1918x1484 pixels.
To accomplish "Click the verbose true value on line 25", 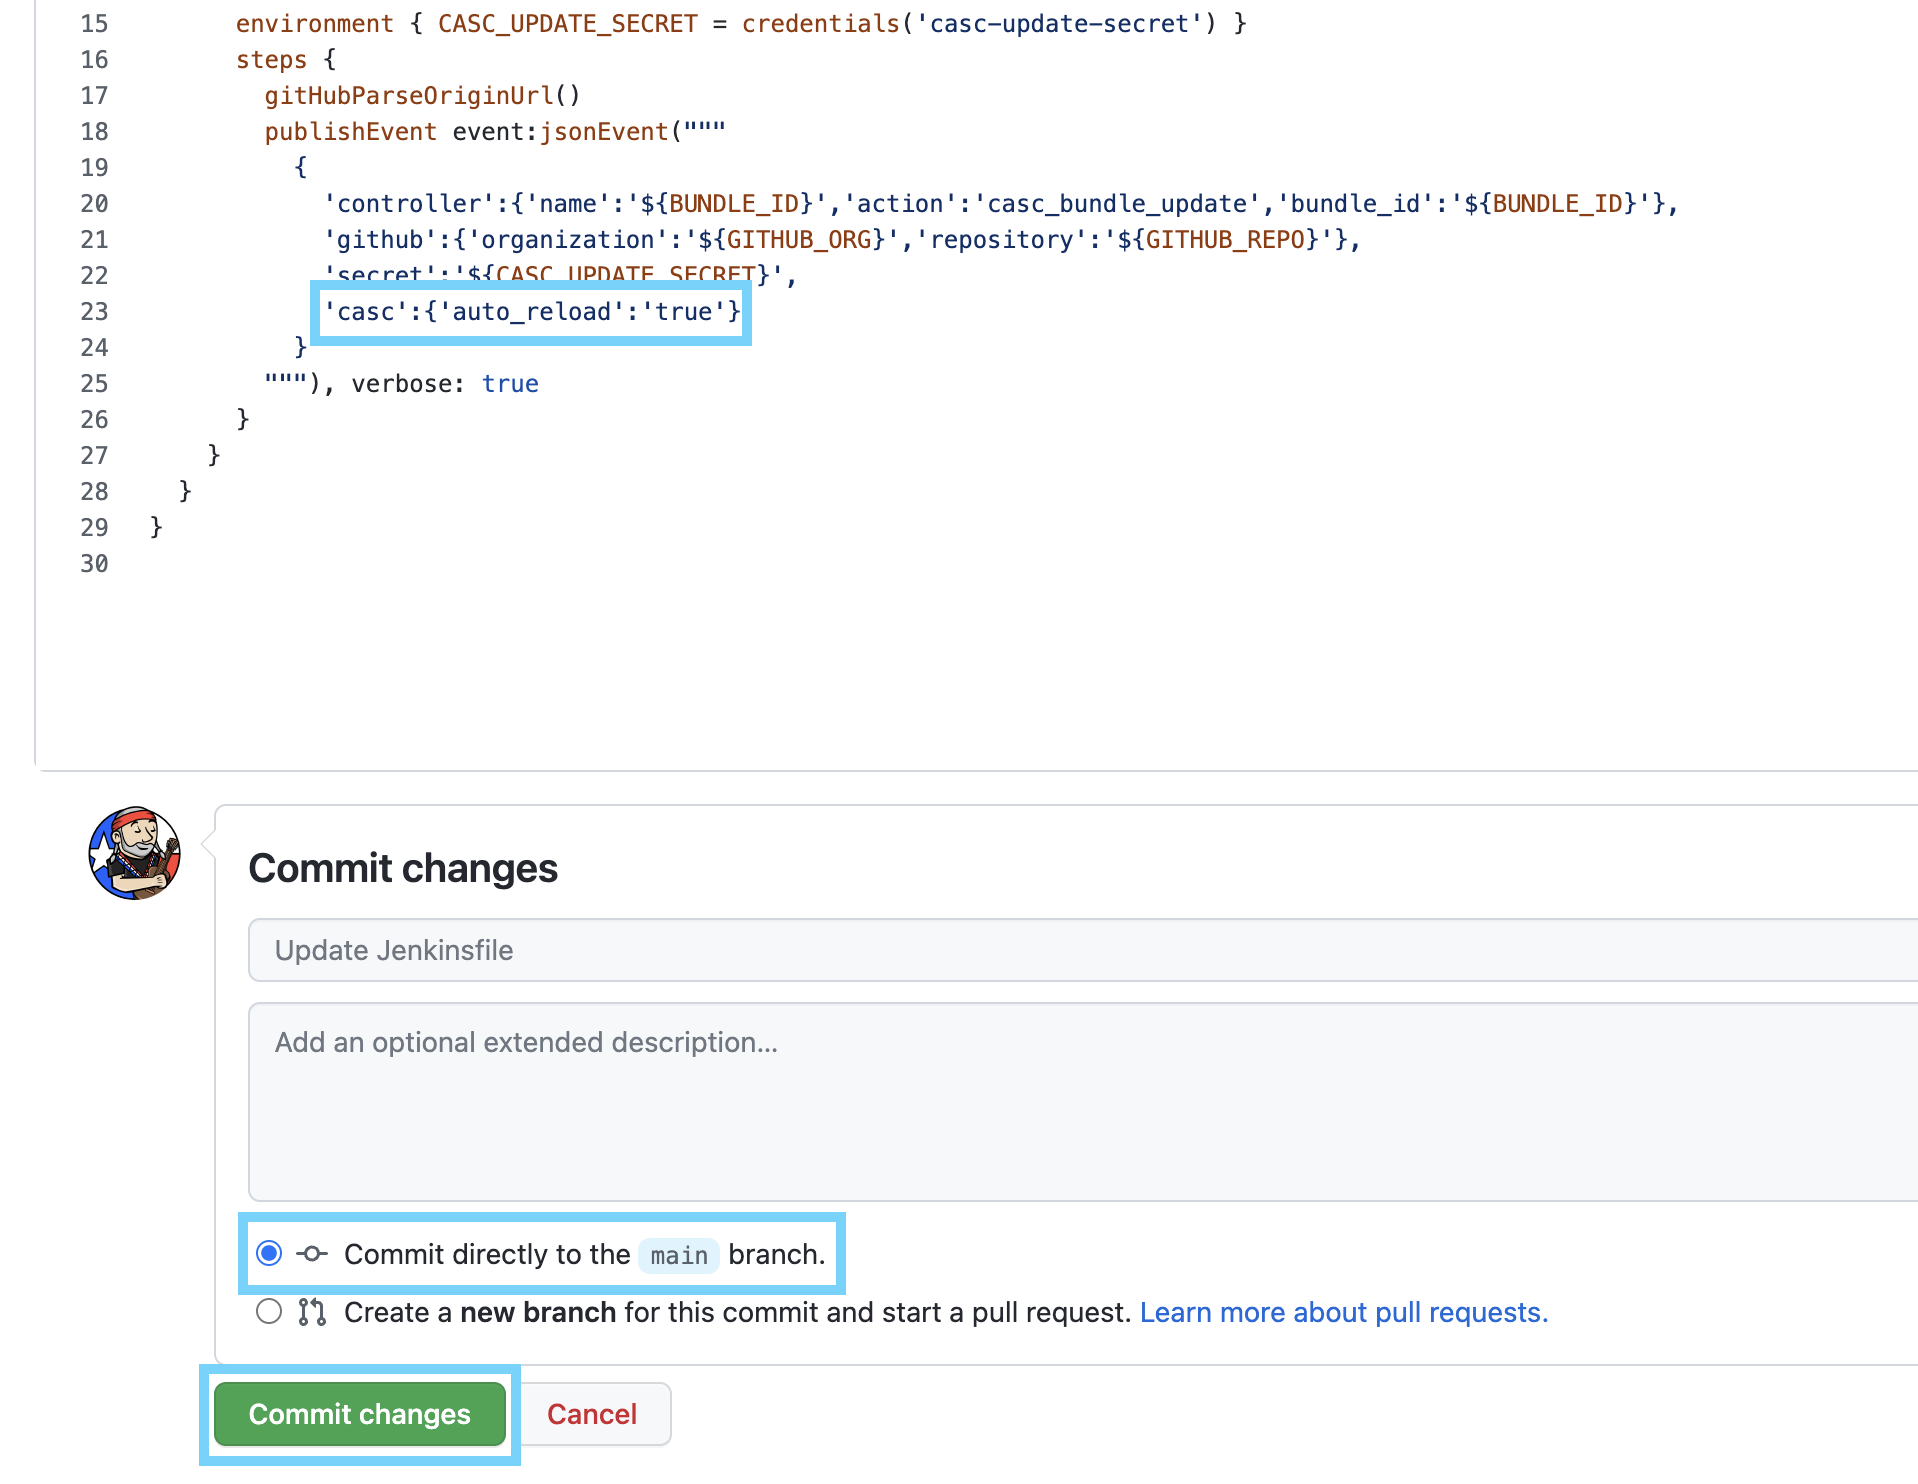I will [510, 383].
